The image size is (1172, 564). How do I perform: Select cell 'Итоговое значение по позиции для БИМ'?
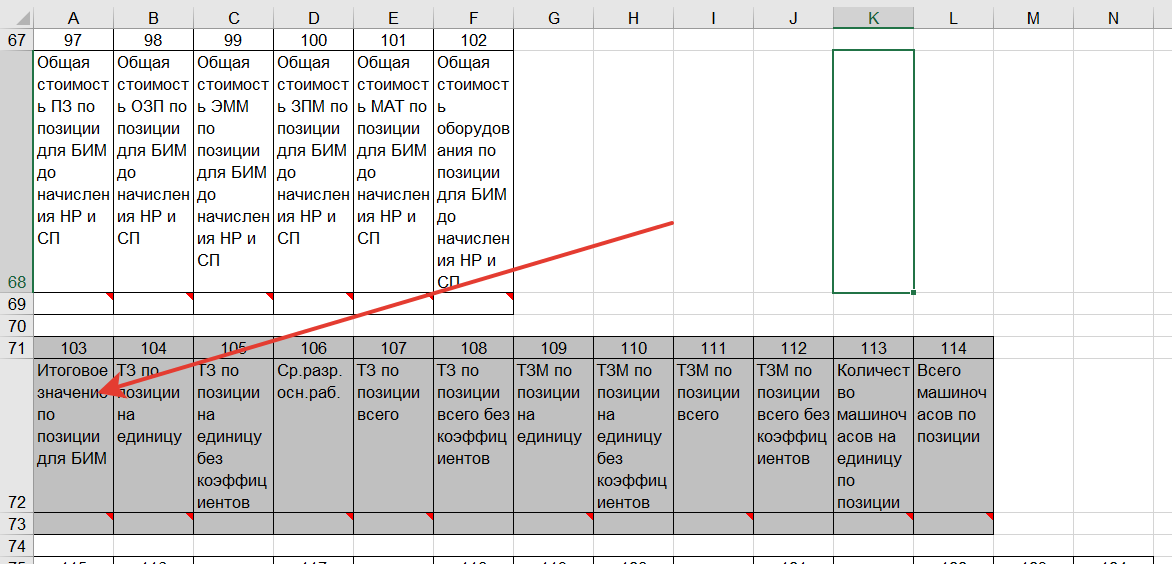(x=73, y=436)
